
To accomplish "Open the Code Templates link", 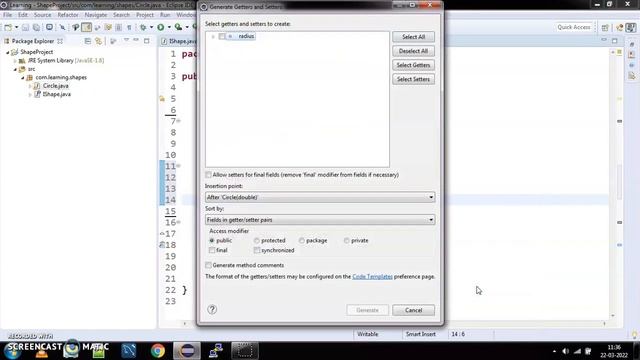I will 372,277.
